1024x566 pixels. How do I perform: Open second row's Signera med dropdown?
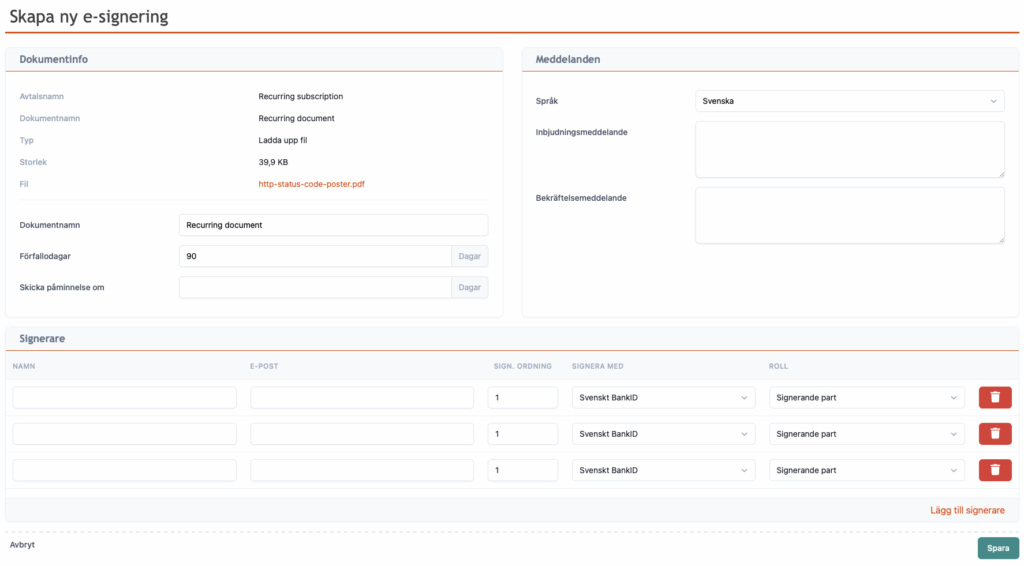(663, 434)
